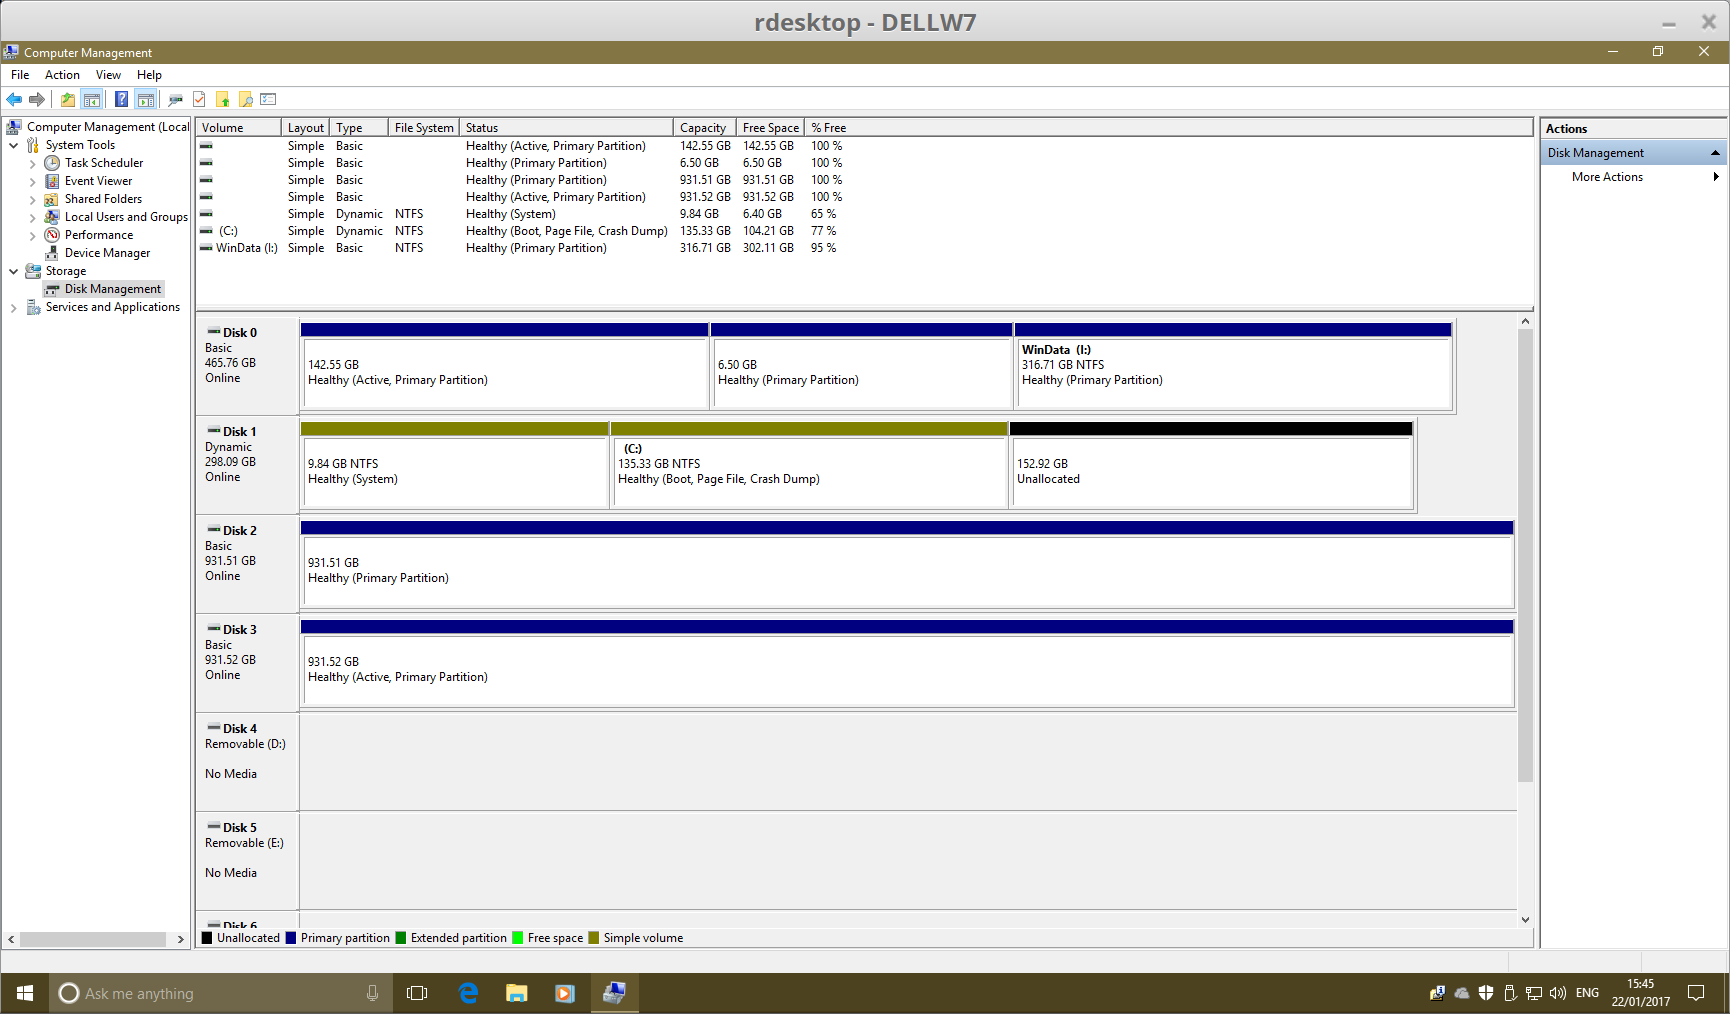Launch Microsoft Edge from the taskbar
This screenshot has height=1014, width=1730.
click(468, 993)
